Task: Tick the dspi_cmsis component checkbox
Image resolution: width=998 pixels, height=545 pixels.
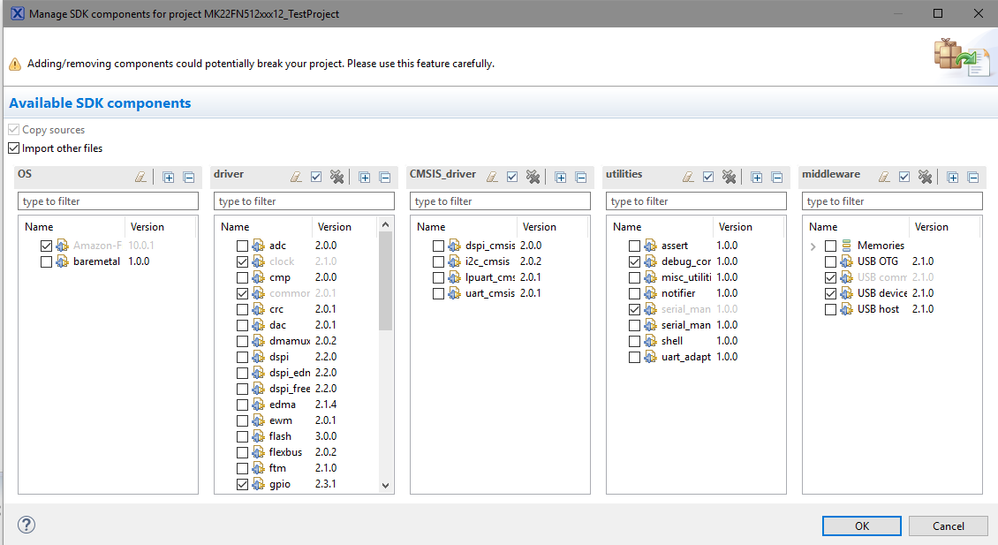Action: point(438,246)
